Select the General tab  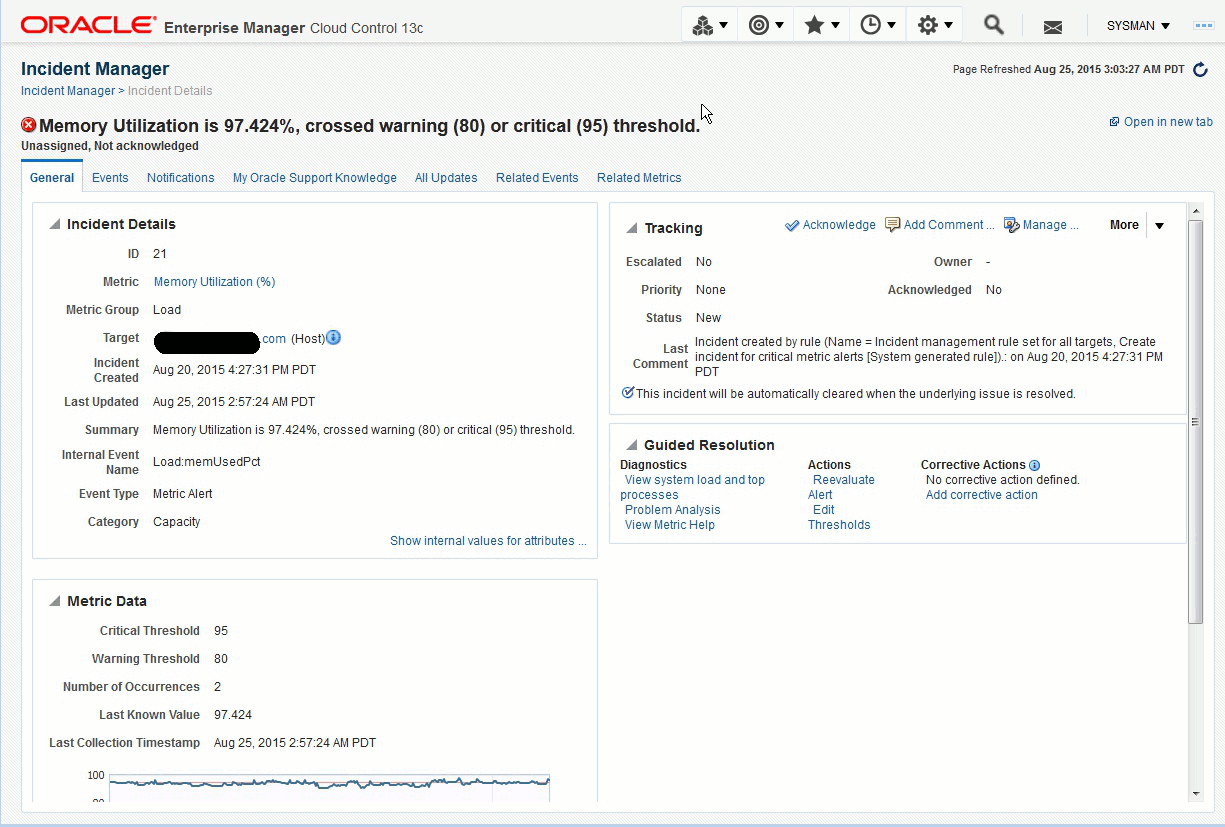click(x=52, y=178)
